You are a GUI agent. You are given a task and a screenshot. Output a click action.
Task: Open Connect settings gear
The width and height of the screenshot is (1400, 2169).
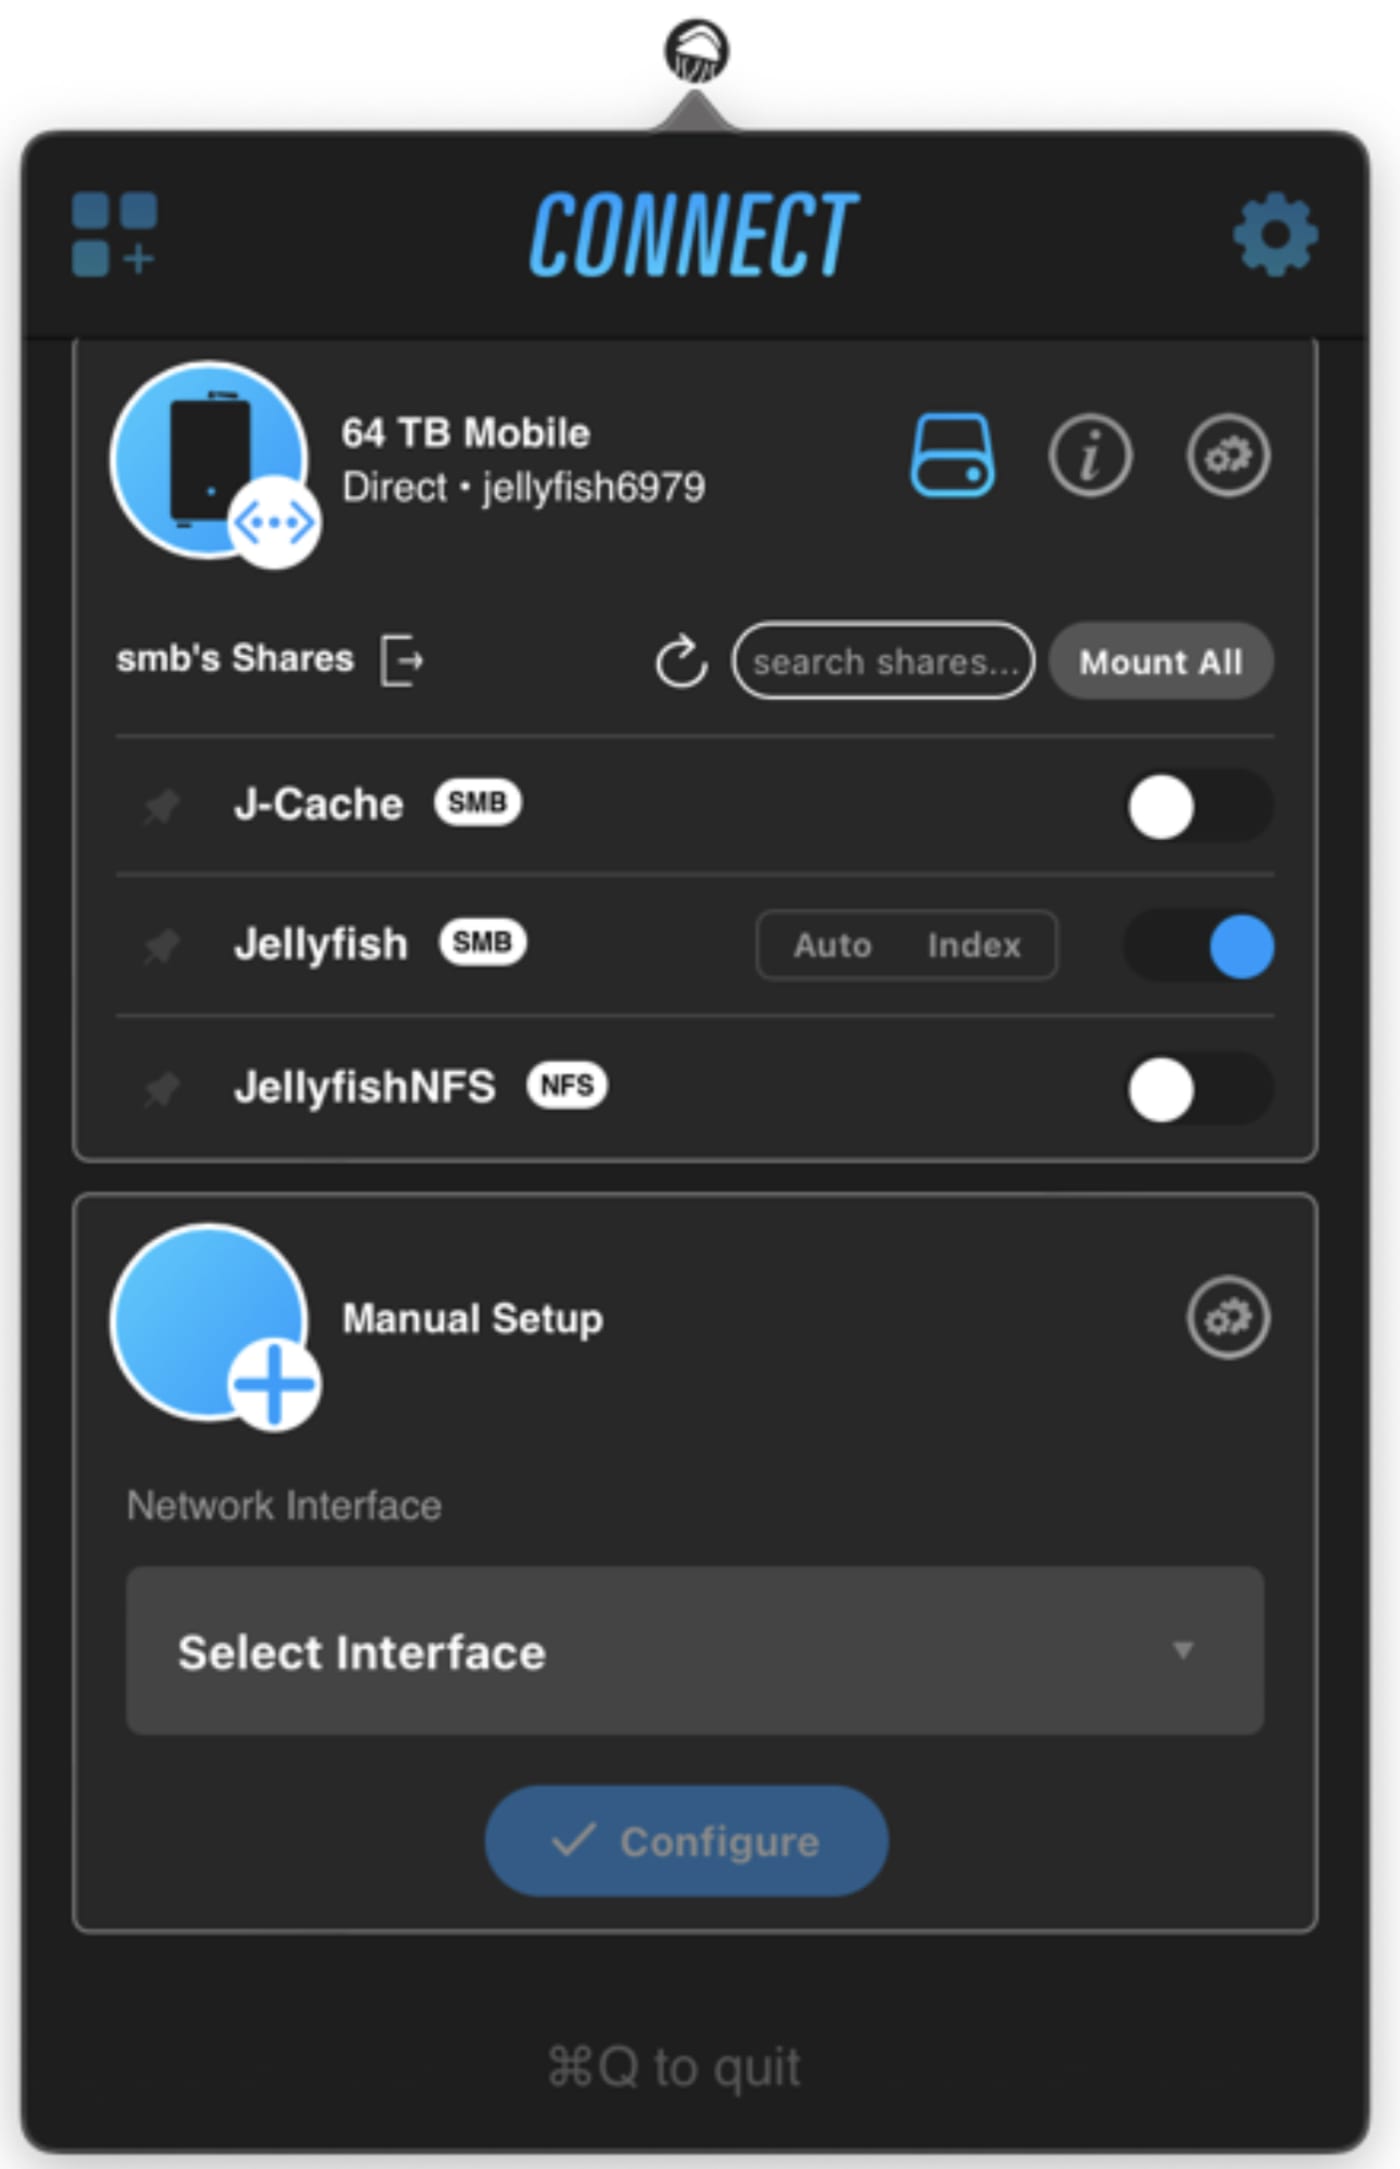[x=1275, y=235]
